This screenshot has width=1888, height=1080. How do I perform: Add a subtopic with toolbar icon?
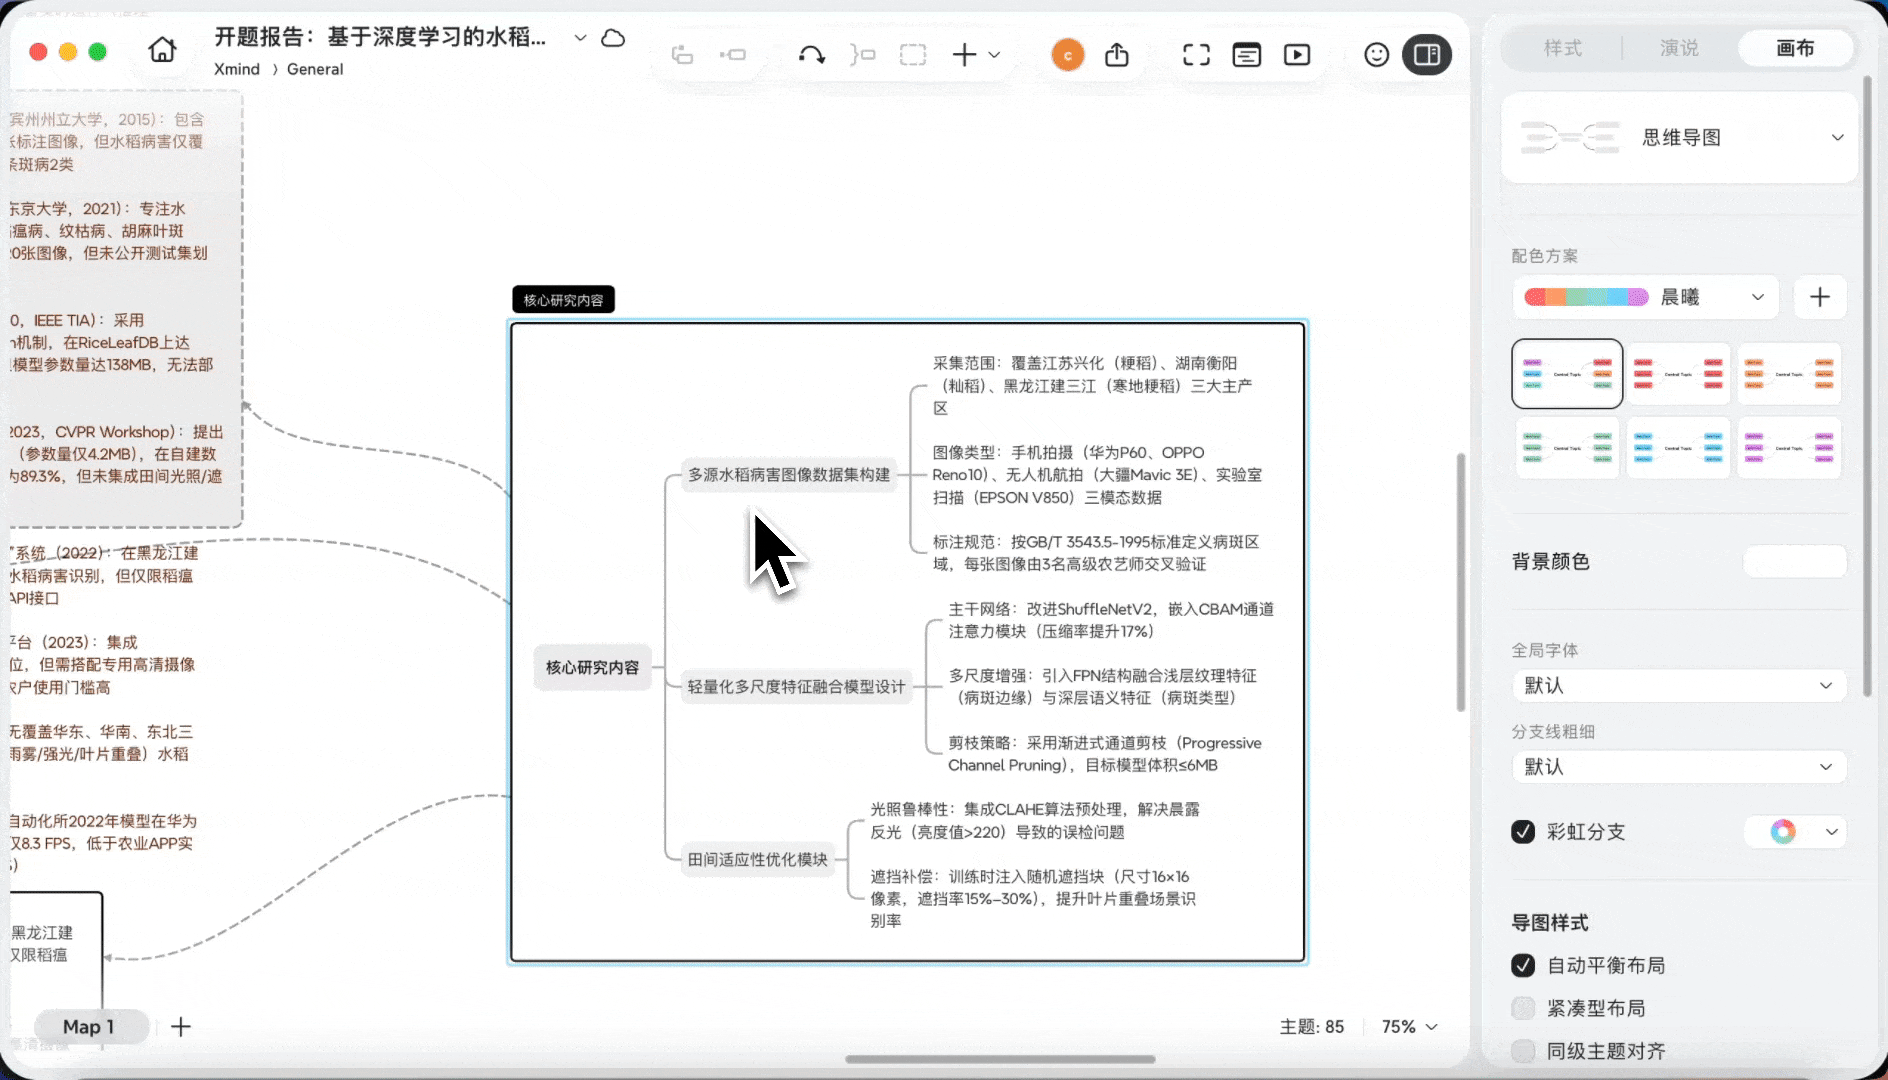click(x=733, y=55)
